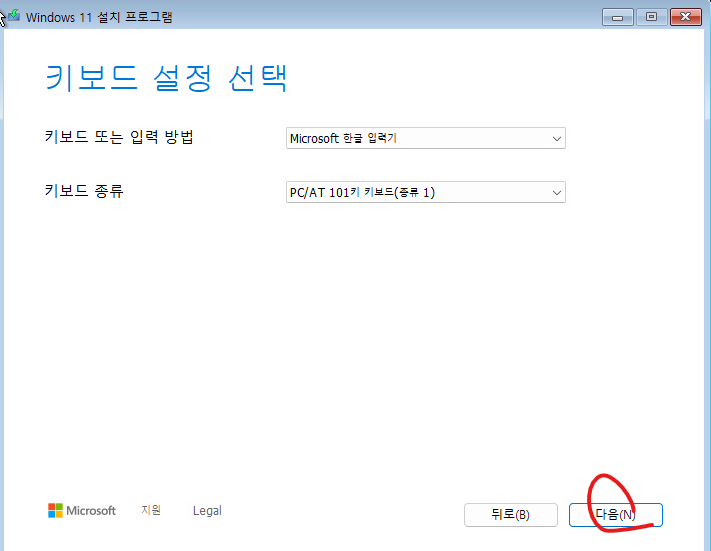Click the 키보드 또는 입력 방법 label
Viewport: 711px width, 551px height.
coord(119,137)
